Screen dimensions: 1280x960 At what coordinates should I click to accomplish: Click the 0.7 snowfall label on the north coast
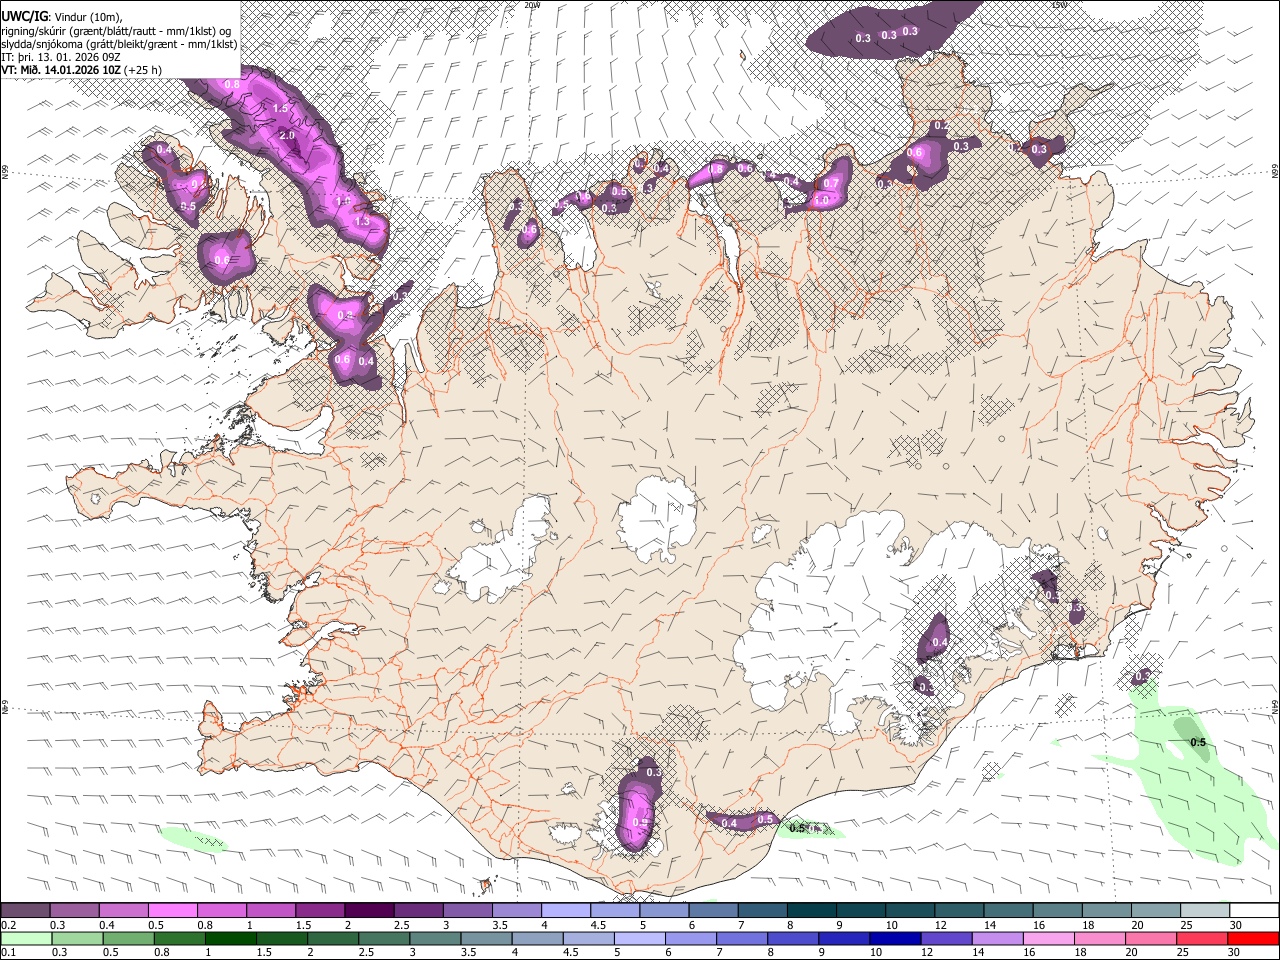830,184
